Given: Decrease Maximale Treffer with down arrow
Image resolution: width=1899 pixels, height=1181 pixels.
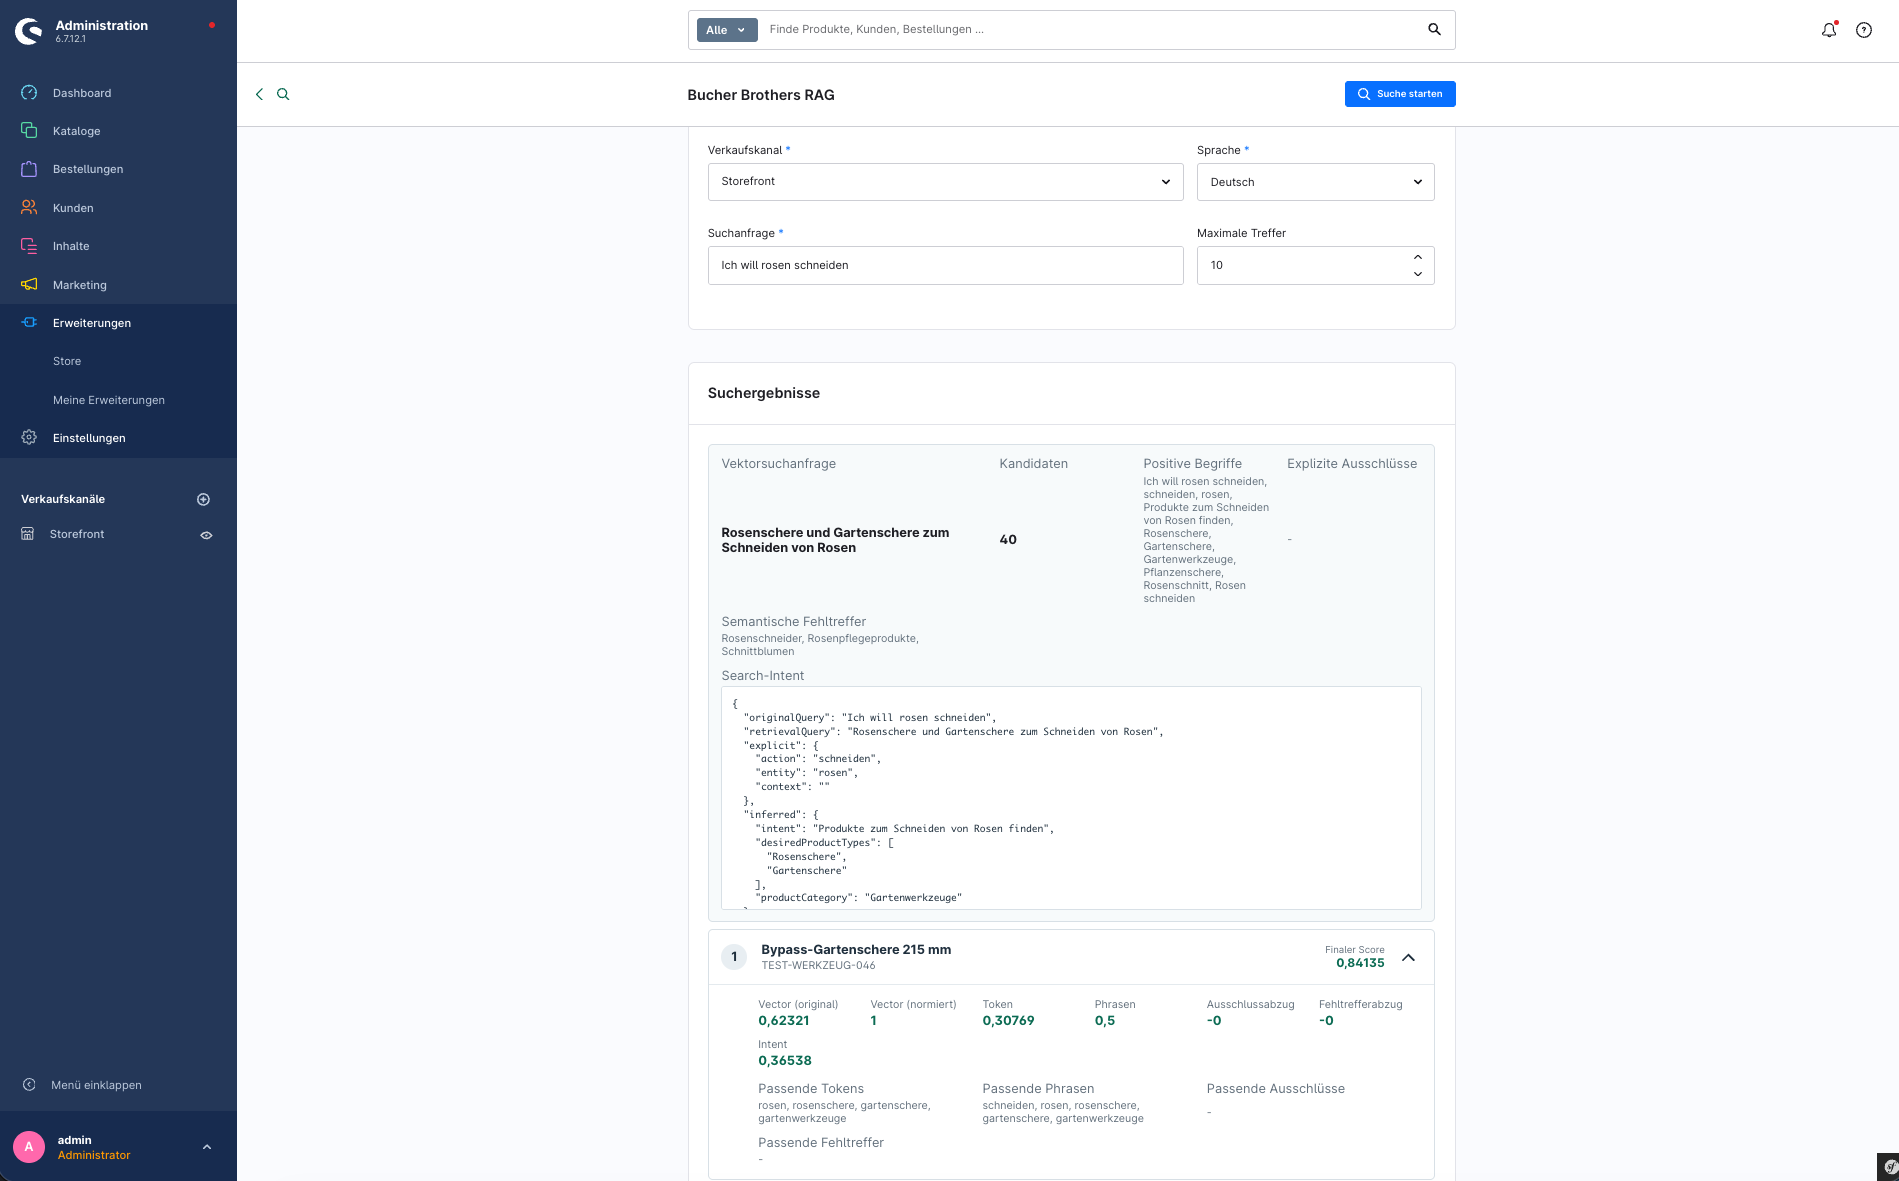Looking at the screenshot, I should click(1417, 274).
